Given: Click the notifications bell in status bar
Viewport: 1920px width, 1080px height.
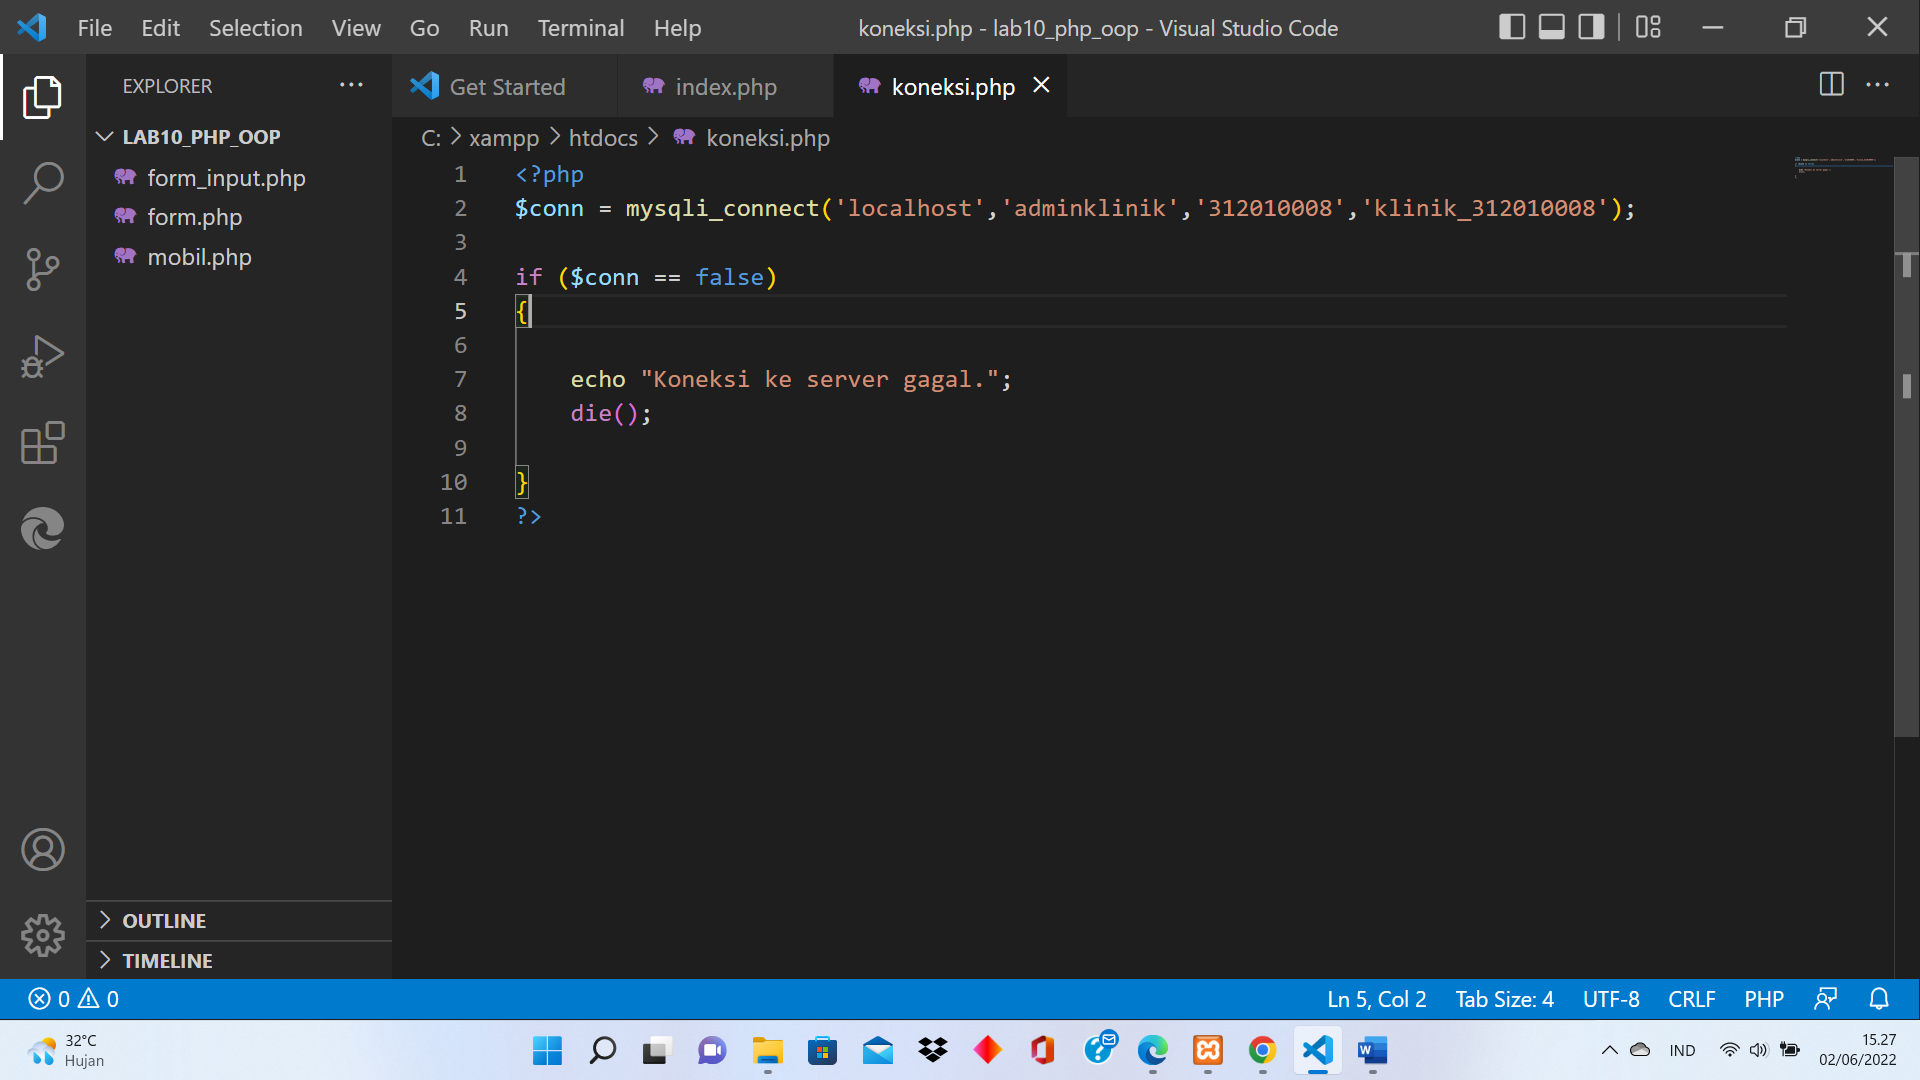Looking at the screenshot, I should pos(1879,998).
